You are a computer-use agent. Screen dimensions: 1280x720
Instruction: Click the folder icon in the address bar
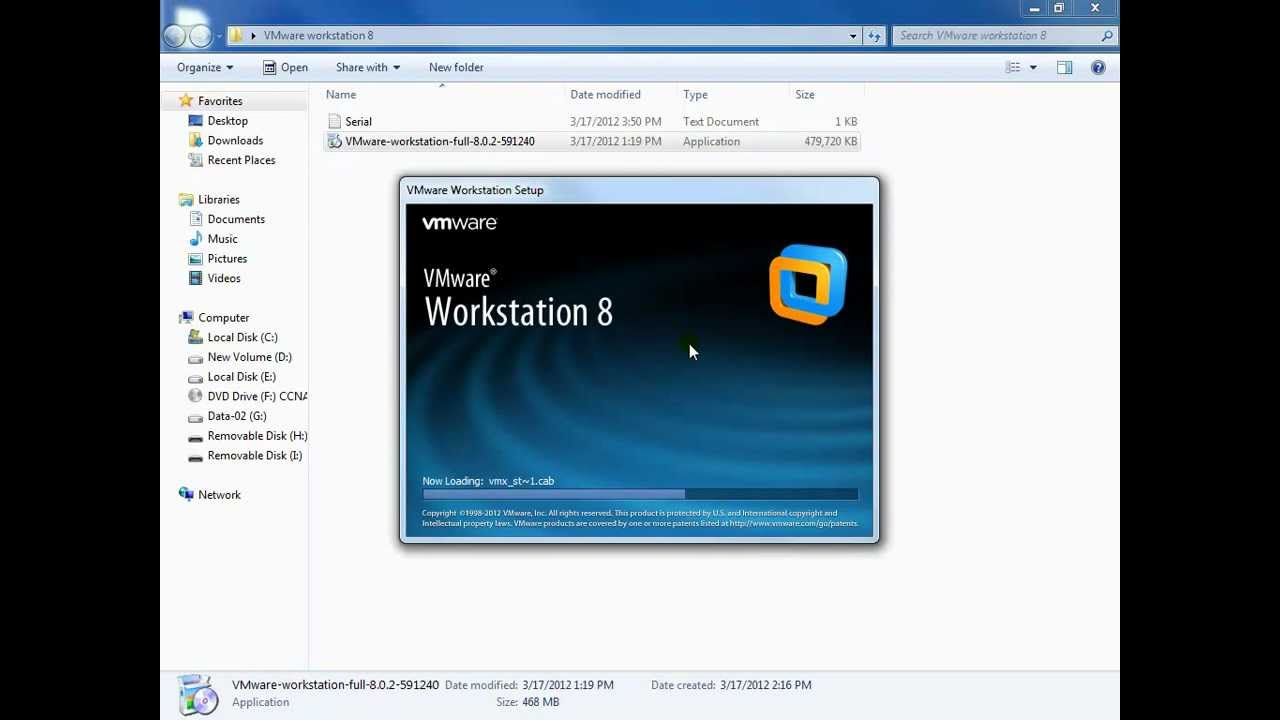pyautogui.click(x=237, y=35)
